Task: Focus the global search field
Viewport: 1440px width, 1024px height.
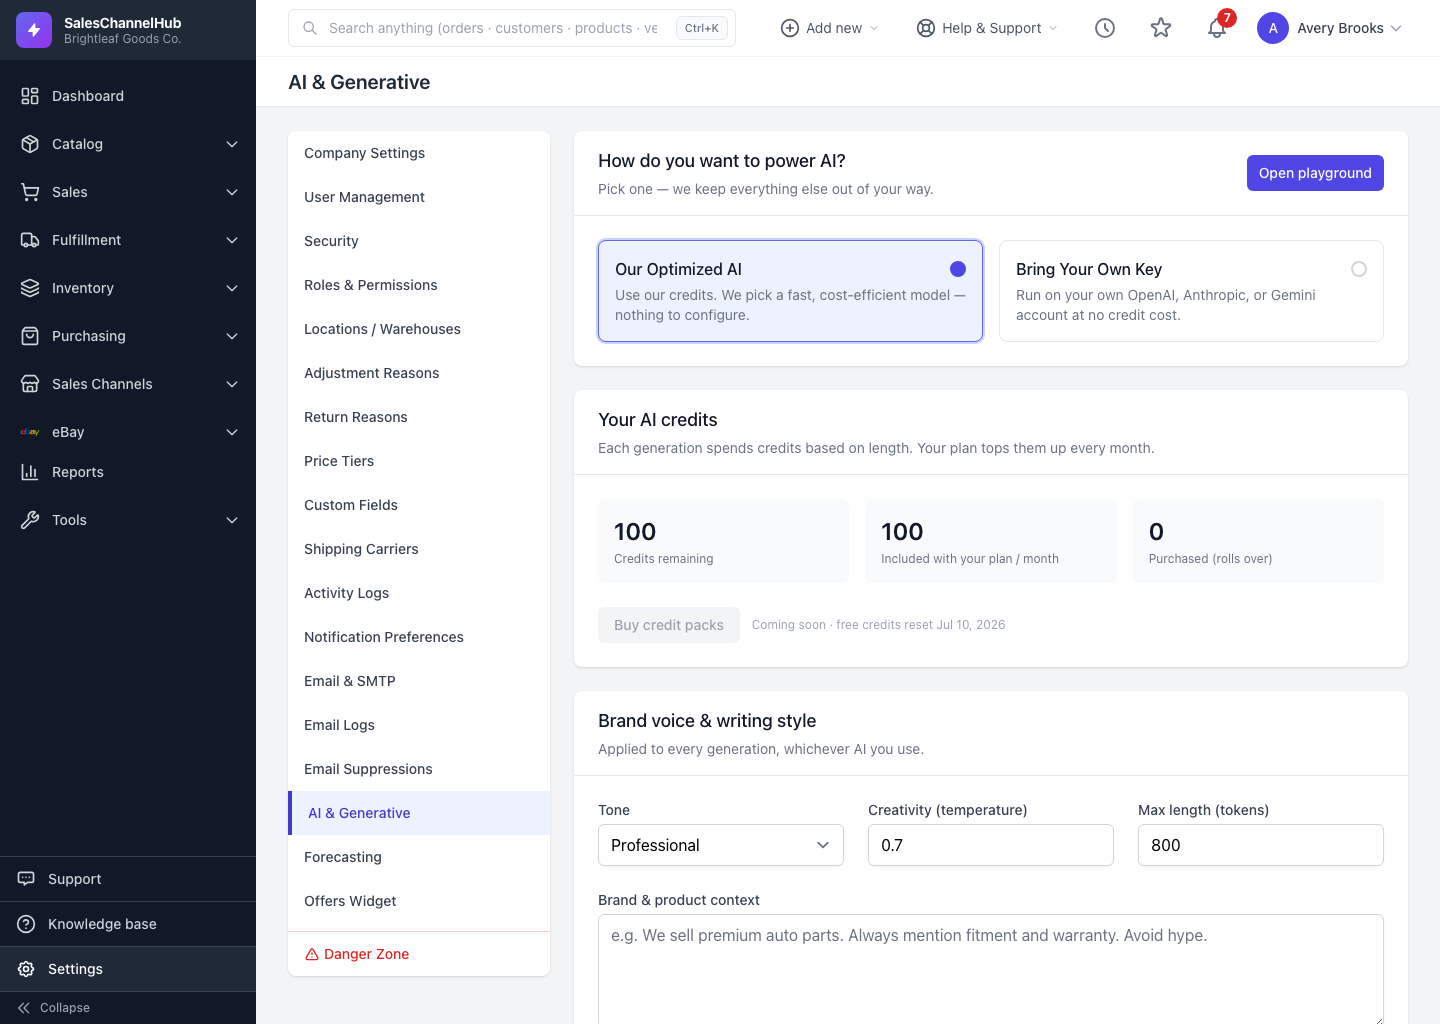Action: coord(512,28)
